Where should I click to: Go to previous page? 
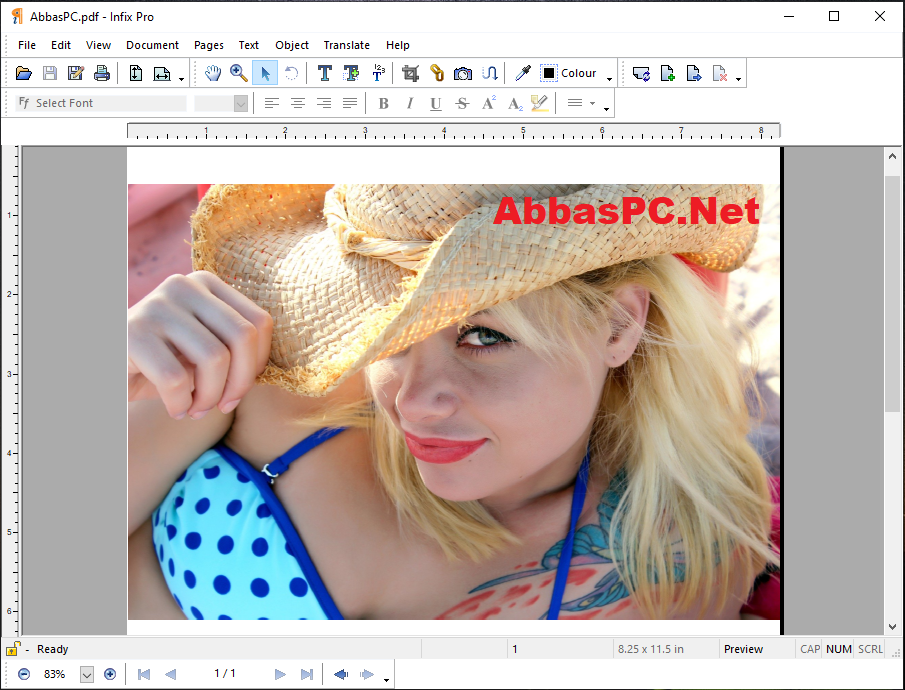[170, 674]
